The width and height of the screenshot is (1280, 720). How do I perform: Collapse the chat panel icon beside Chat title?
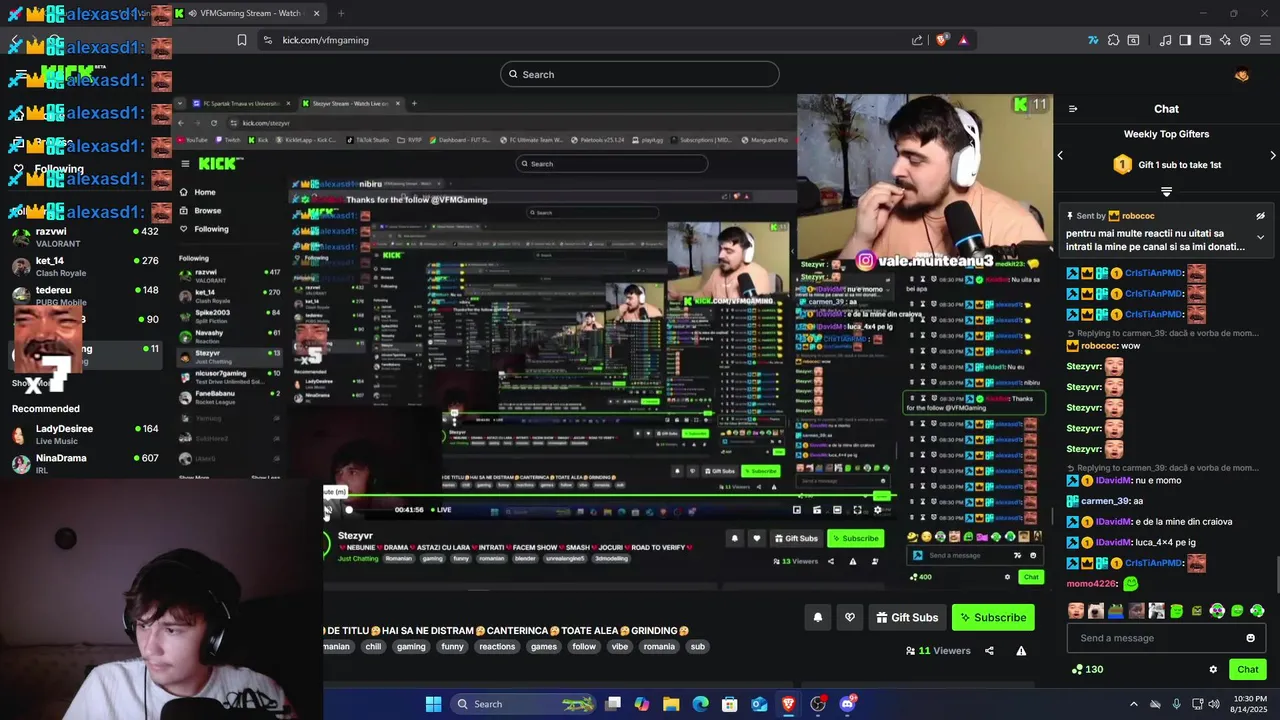coord(1073,109)
